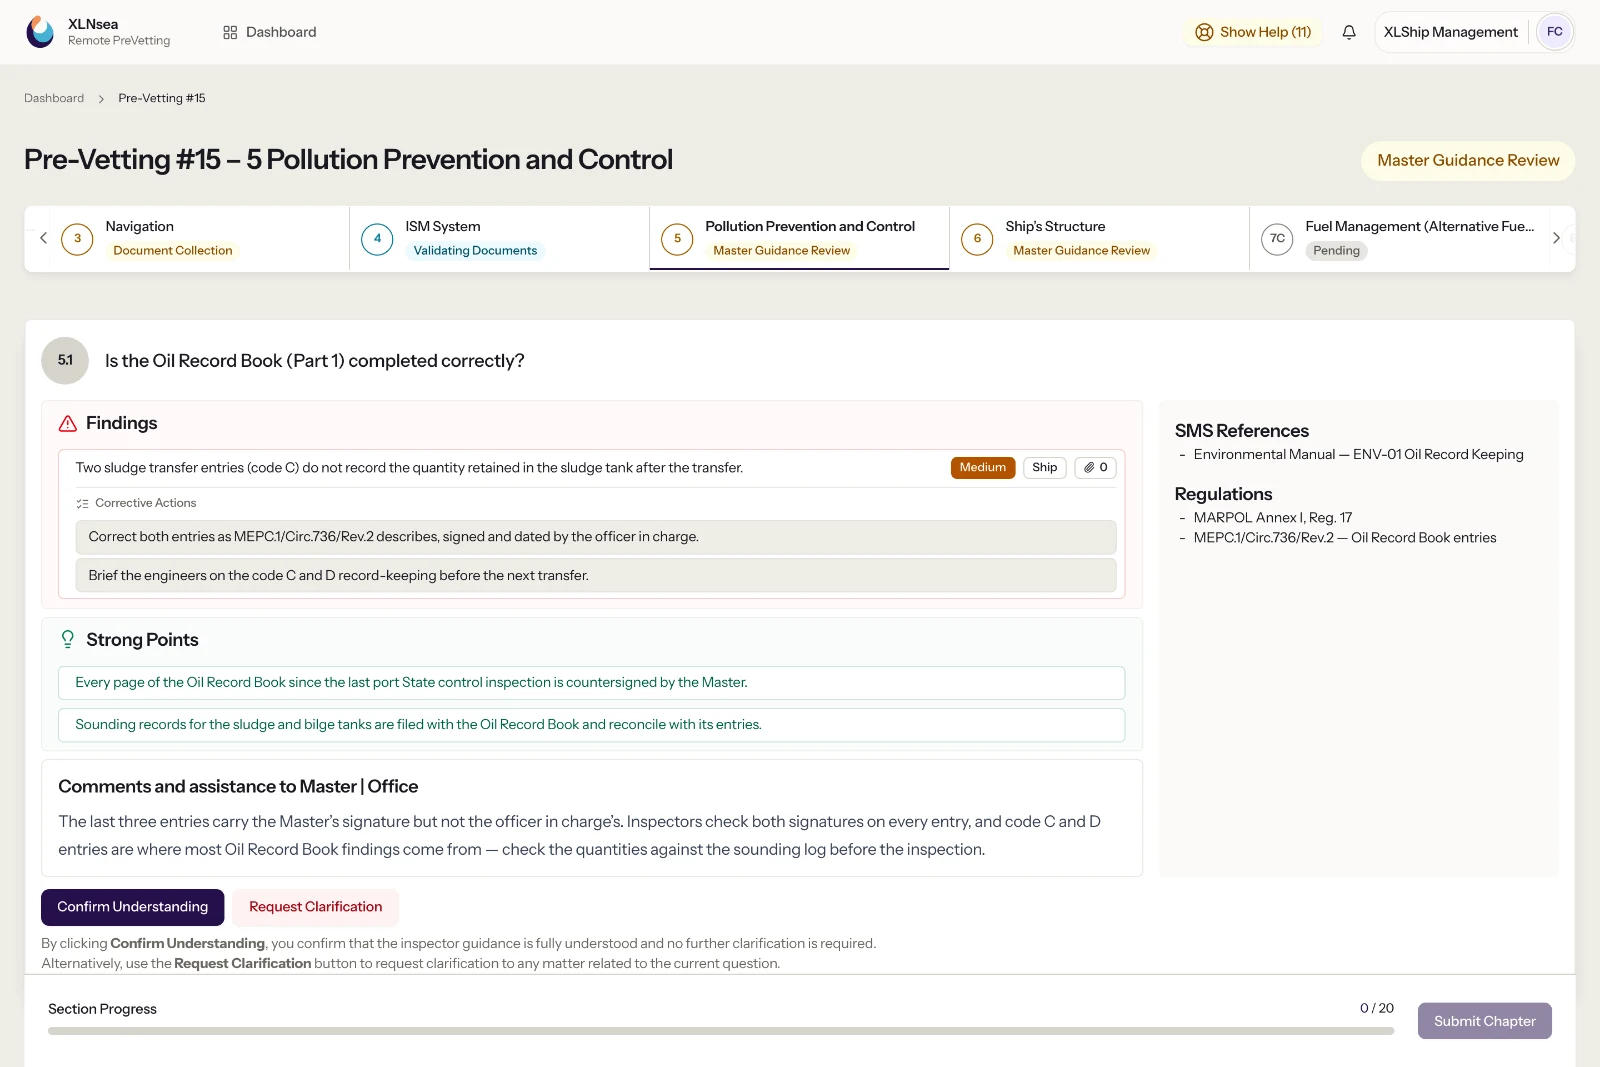Show previous chapter tabs with left chevron

(x=43, y=238)
